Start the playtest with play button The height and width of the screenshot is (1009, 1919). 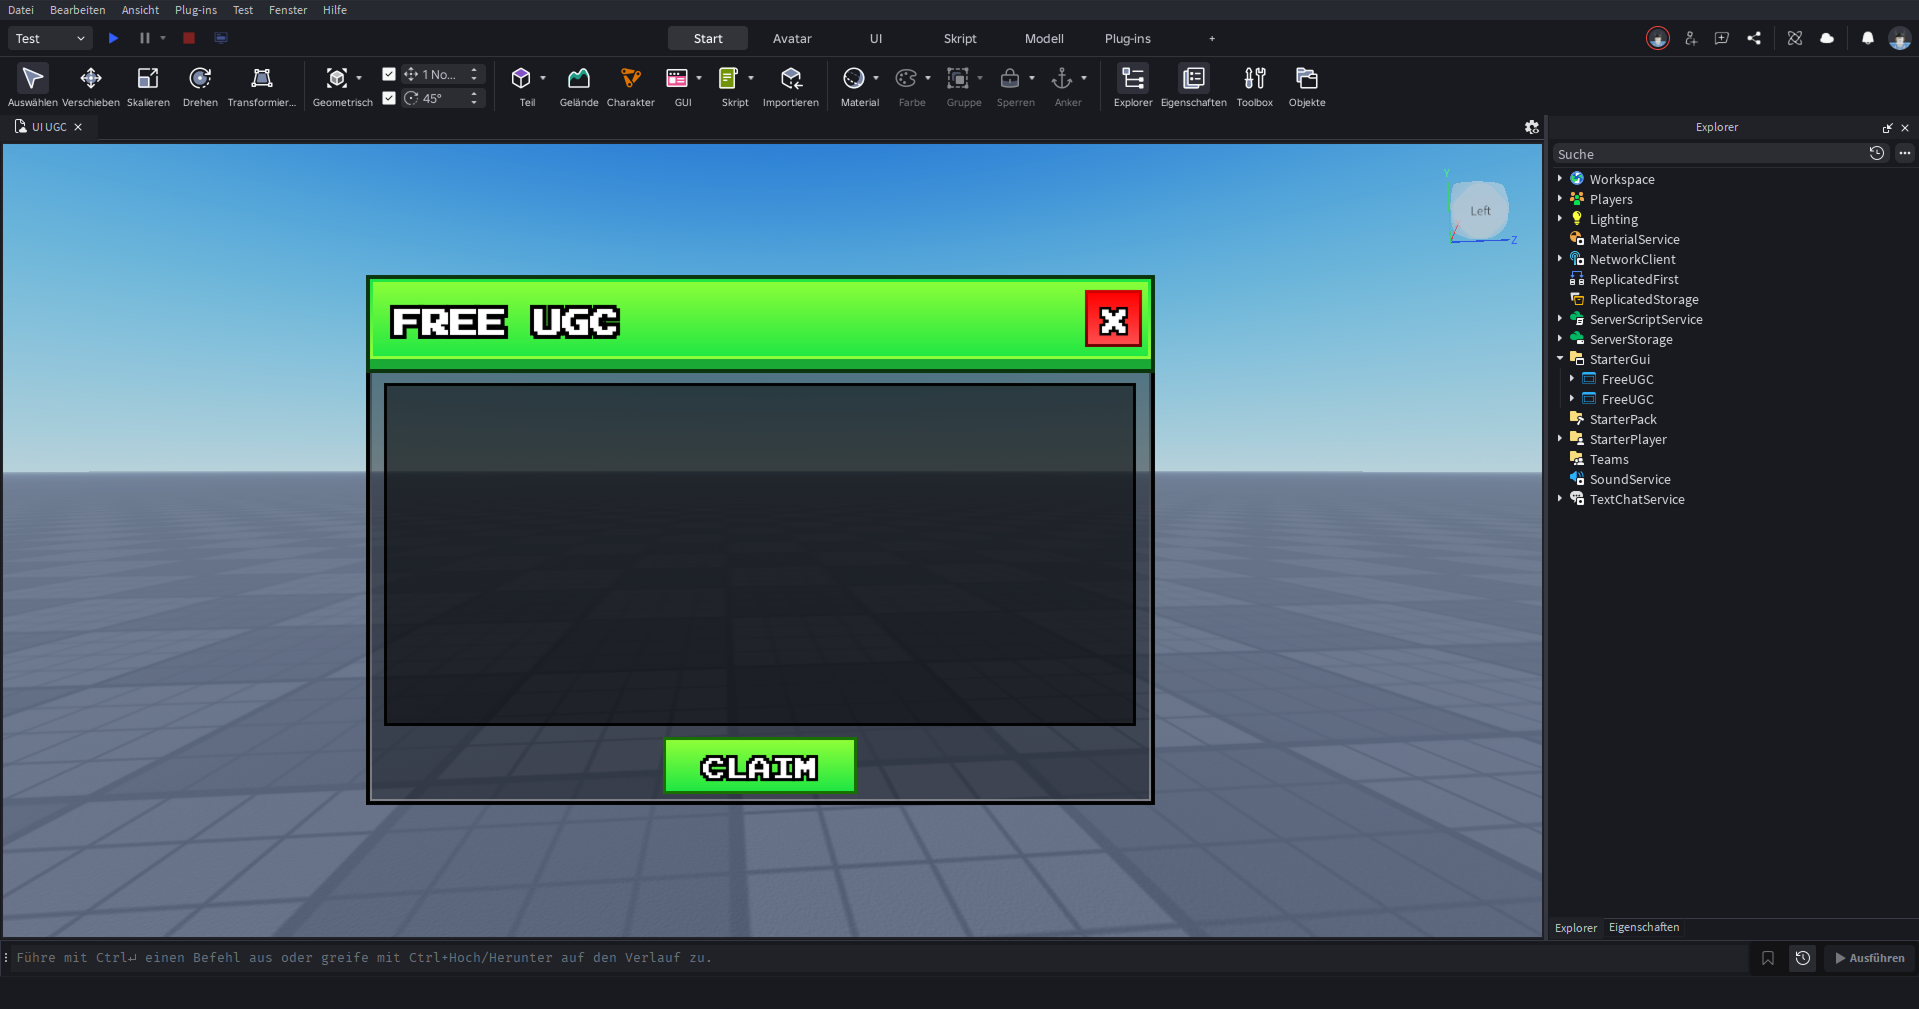113,38
